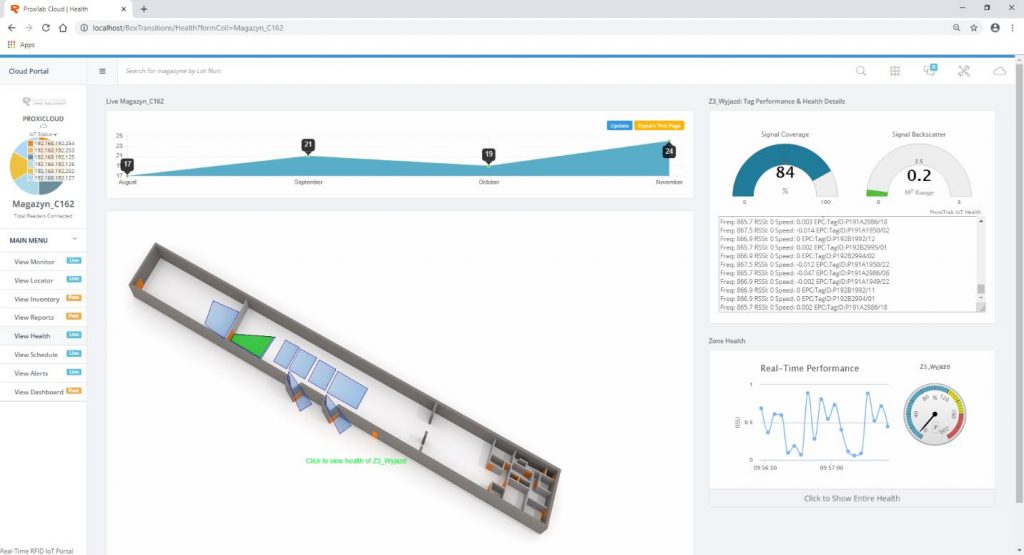The width and height of the screenshot is (1024, 555).
Task: Click the orange Explain This Page button
Action: pos(659,125)
